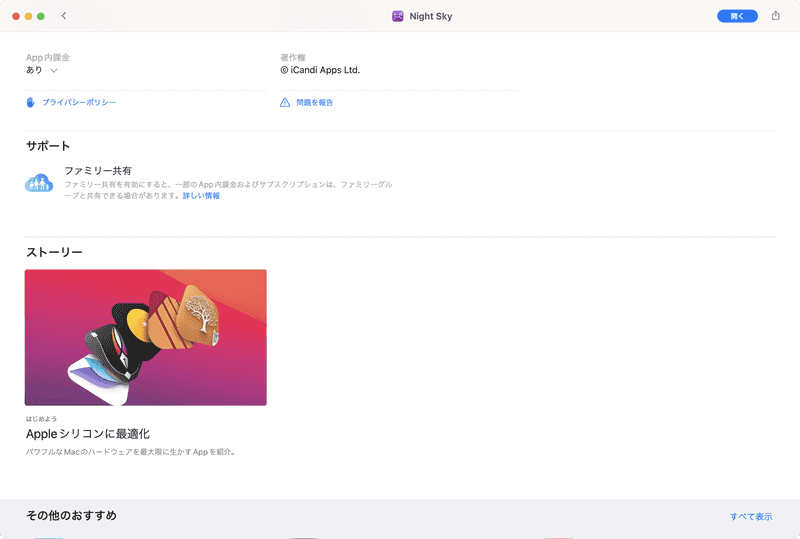Open the 問題を報告 link
The width and height of the screenshot is (800, 539).
tap(315, 103)
